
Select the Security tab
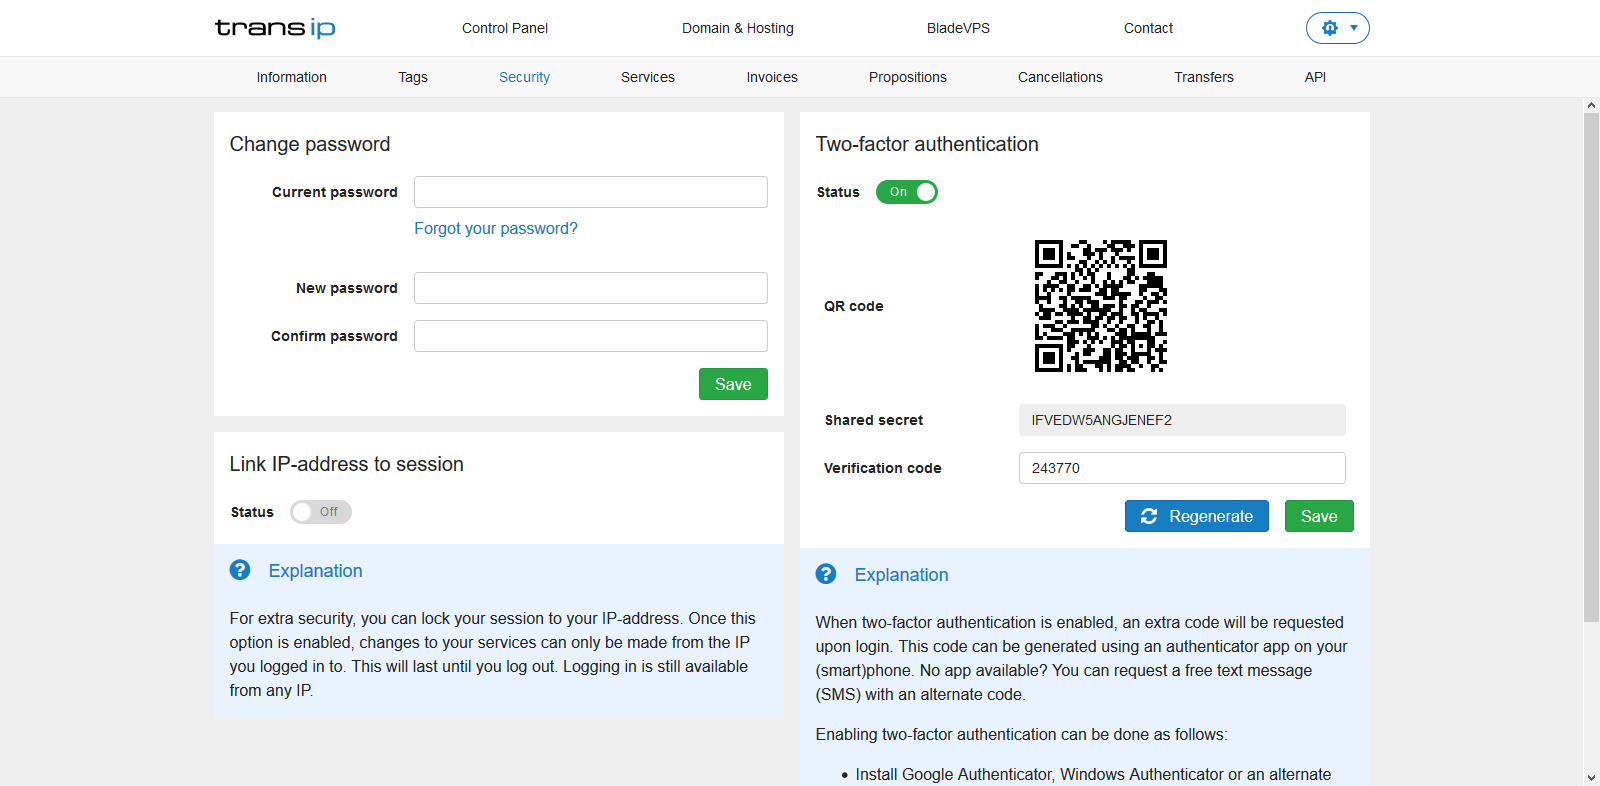(x=524, y=77)
